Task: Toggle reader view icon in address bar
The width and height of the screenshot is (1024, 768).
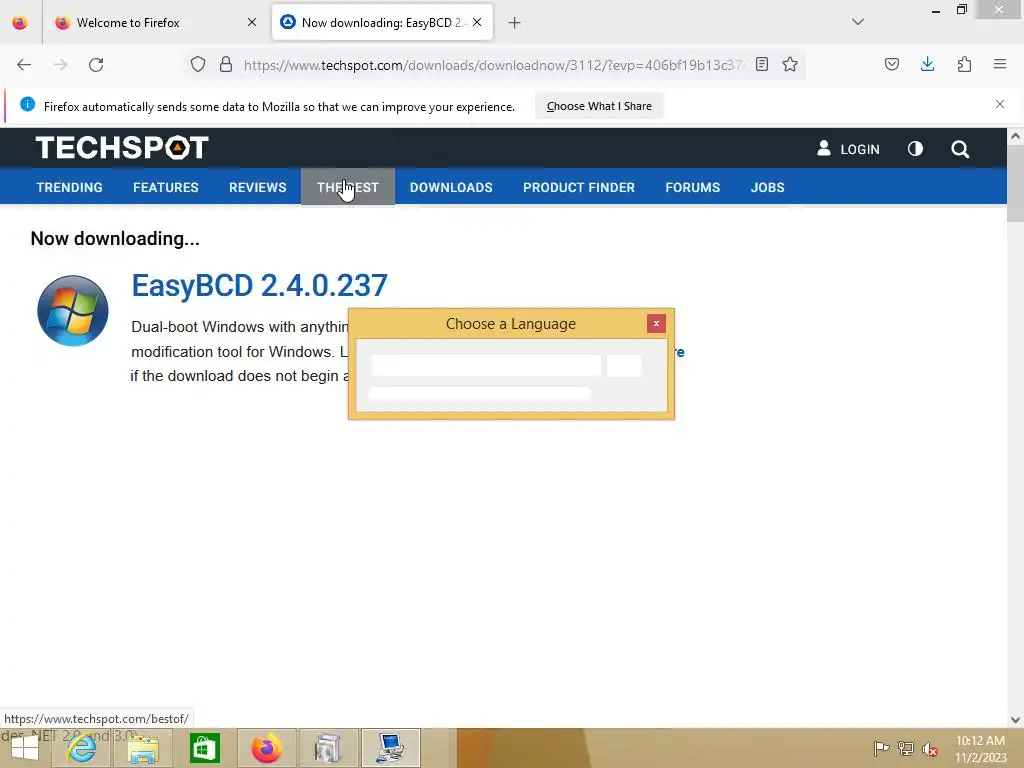Action: pos(761,65)
